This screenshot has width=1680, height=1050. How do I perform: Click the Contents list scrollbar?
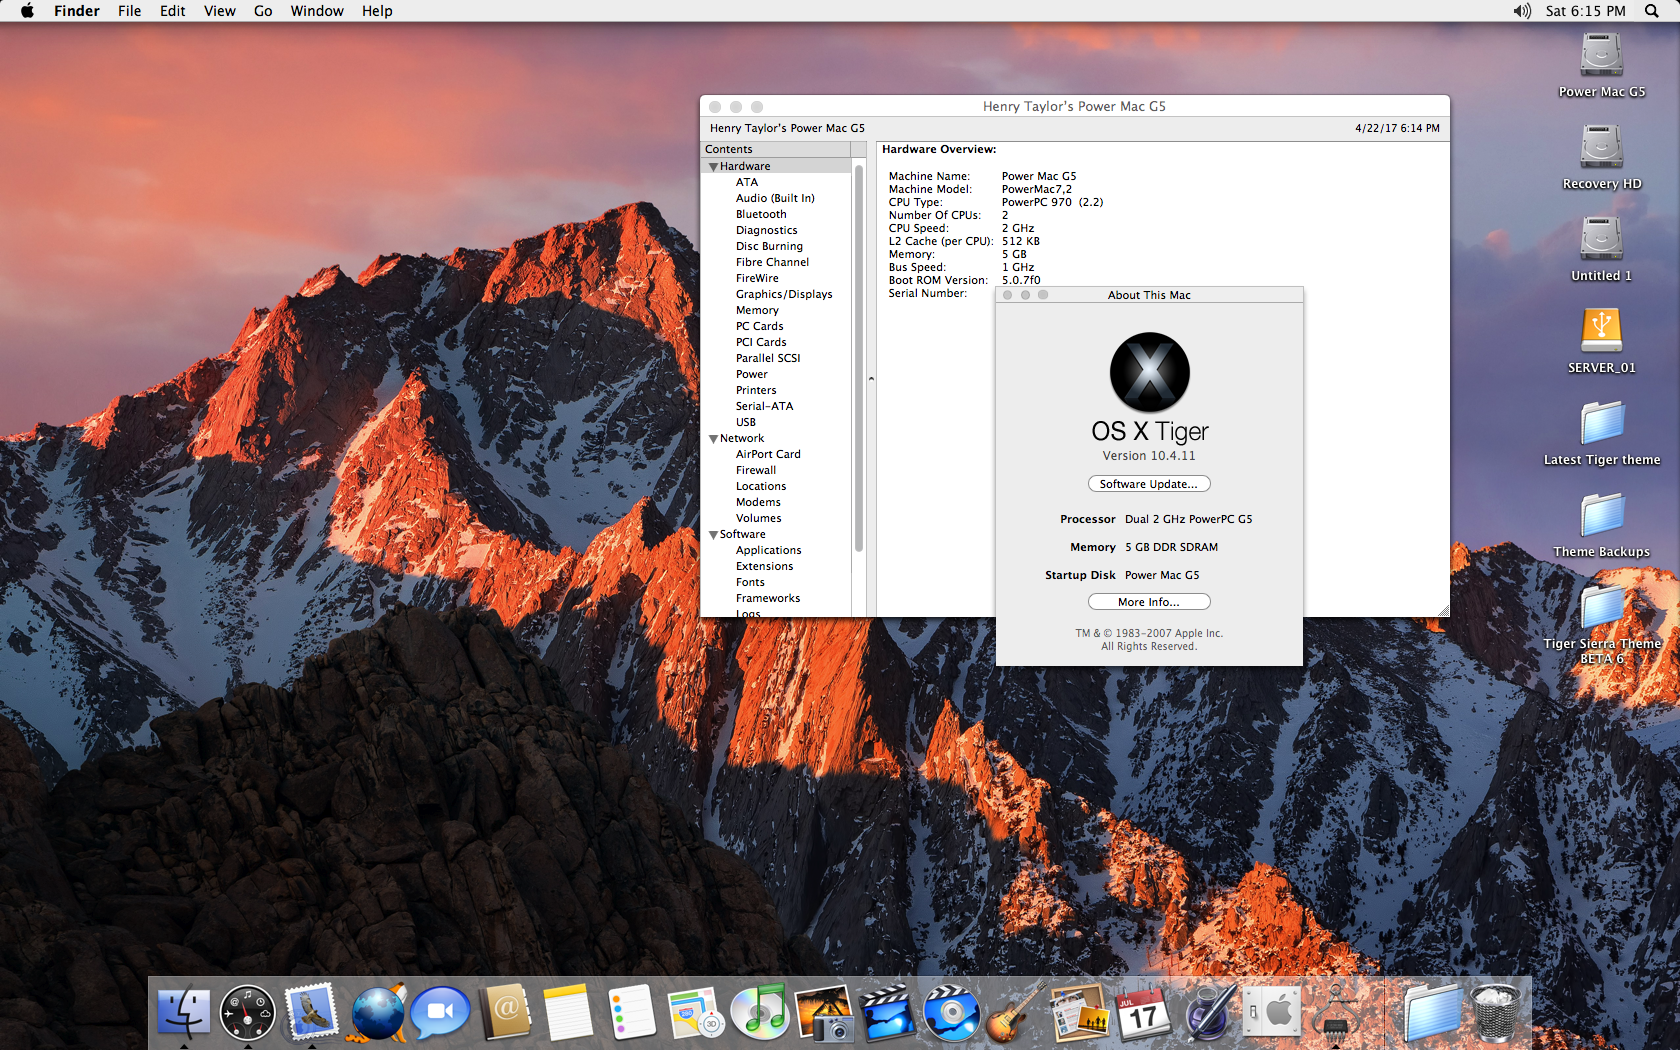pos(859,357)
